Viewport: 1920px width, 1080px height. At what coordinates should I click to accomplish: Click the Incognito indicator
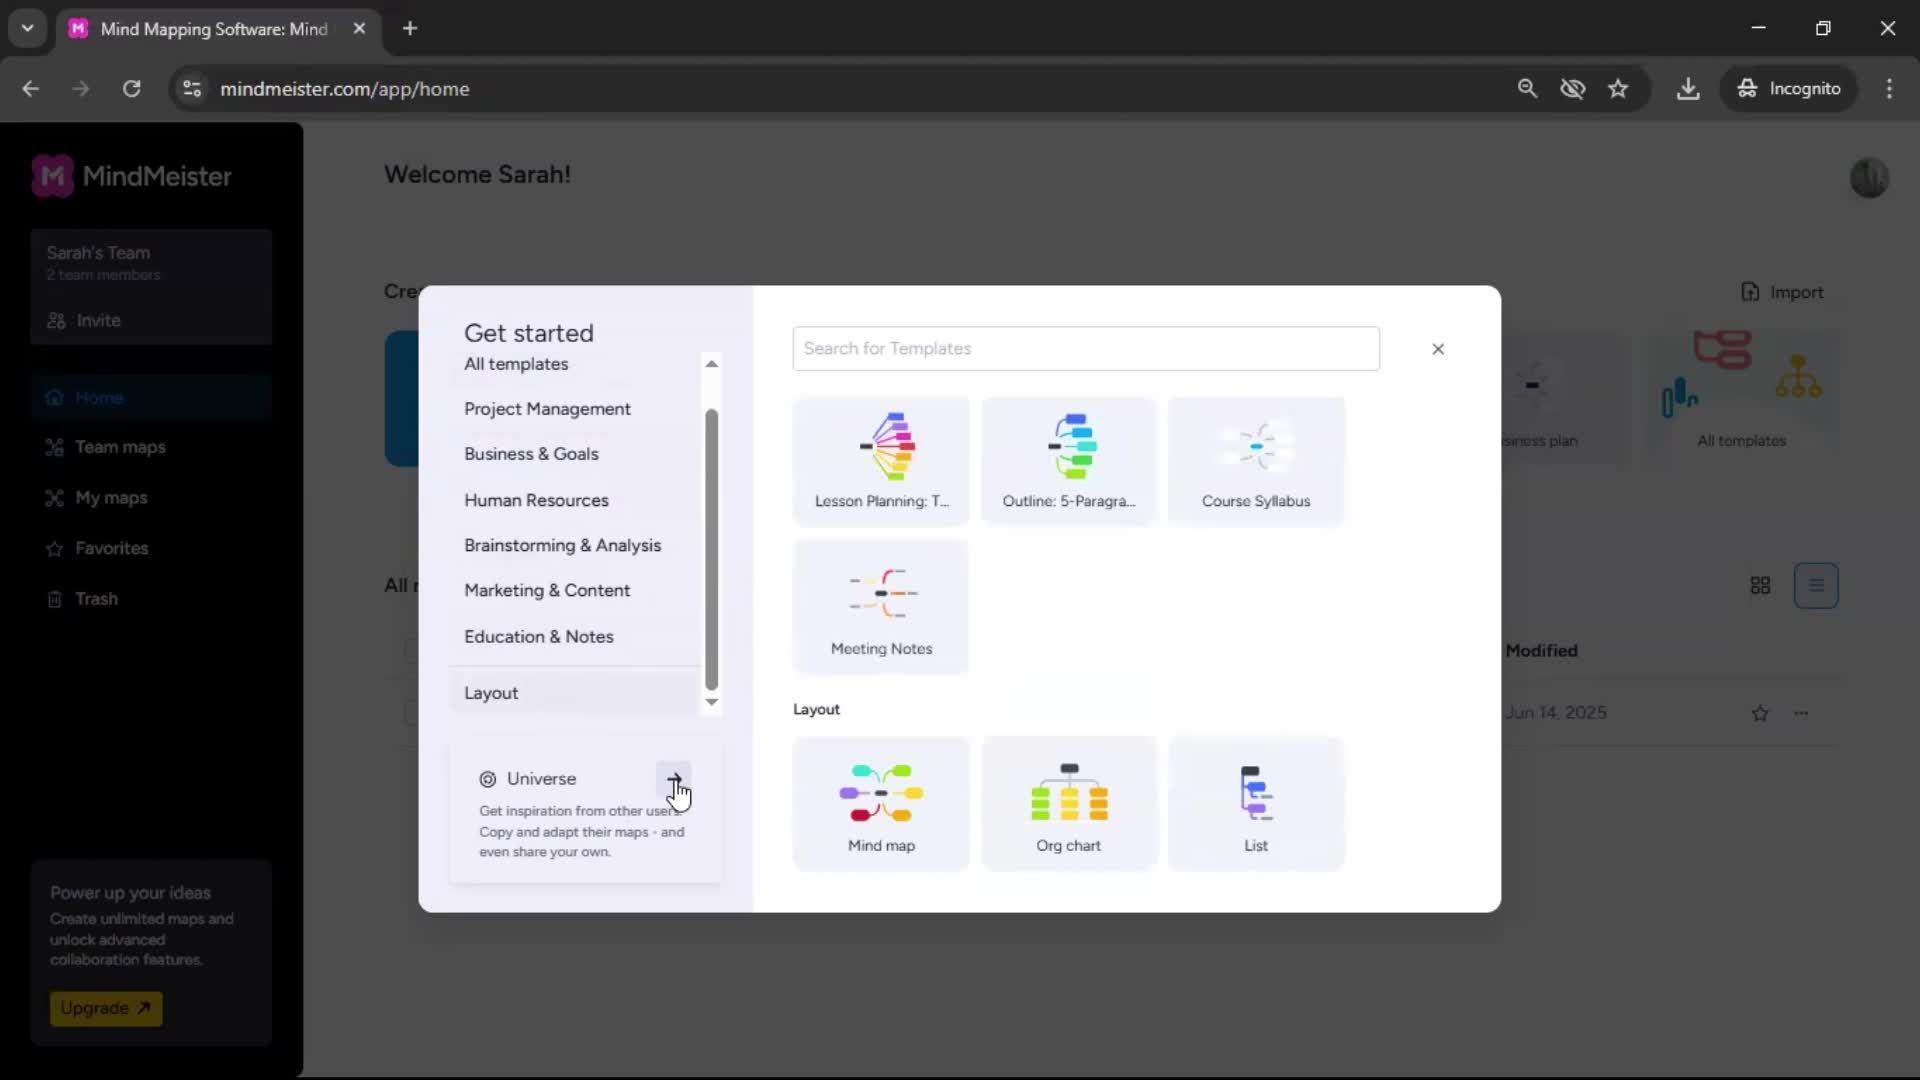[1789, 89]
